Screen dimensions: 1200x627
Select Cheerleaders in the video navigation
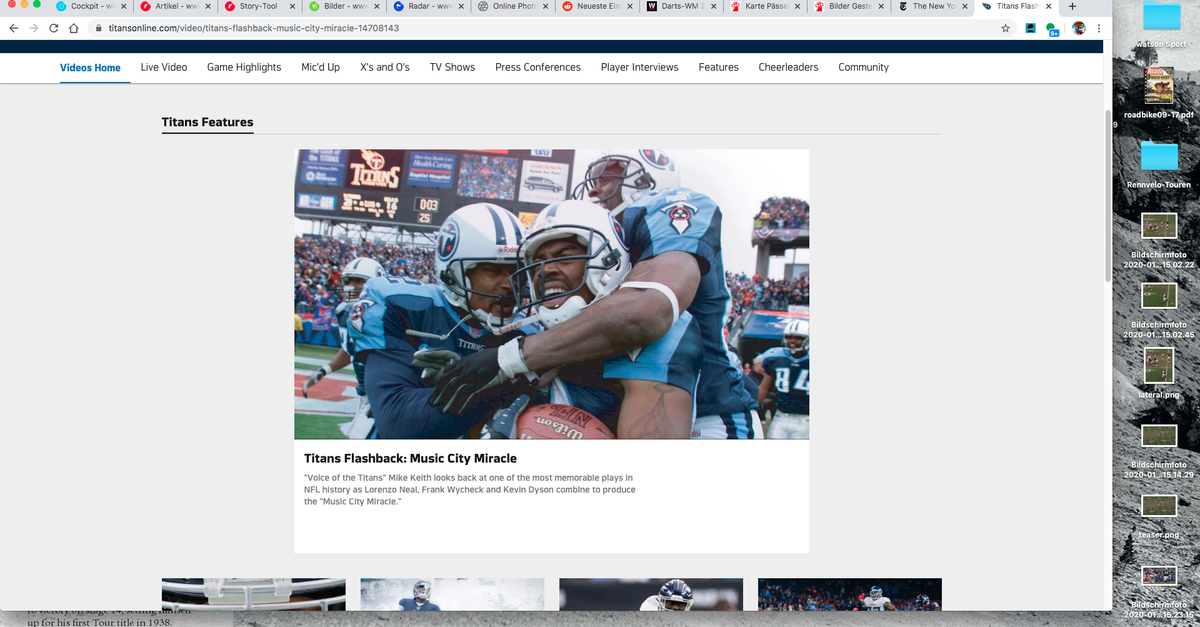point(788,67)
